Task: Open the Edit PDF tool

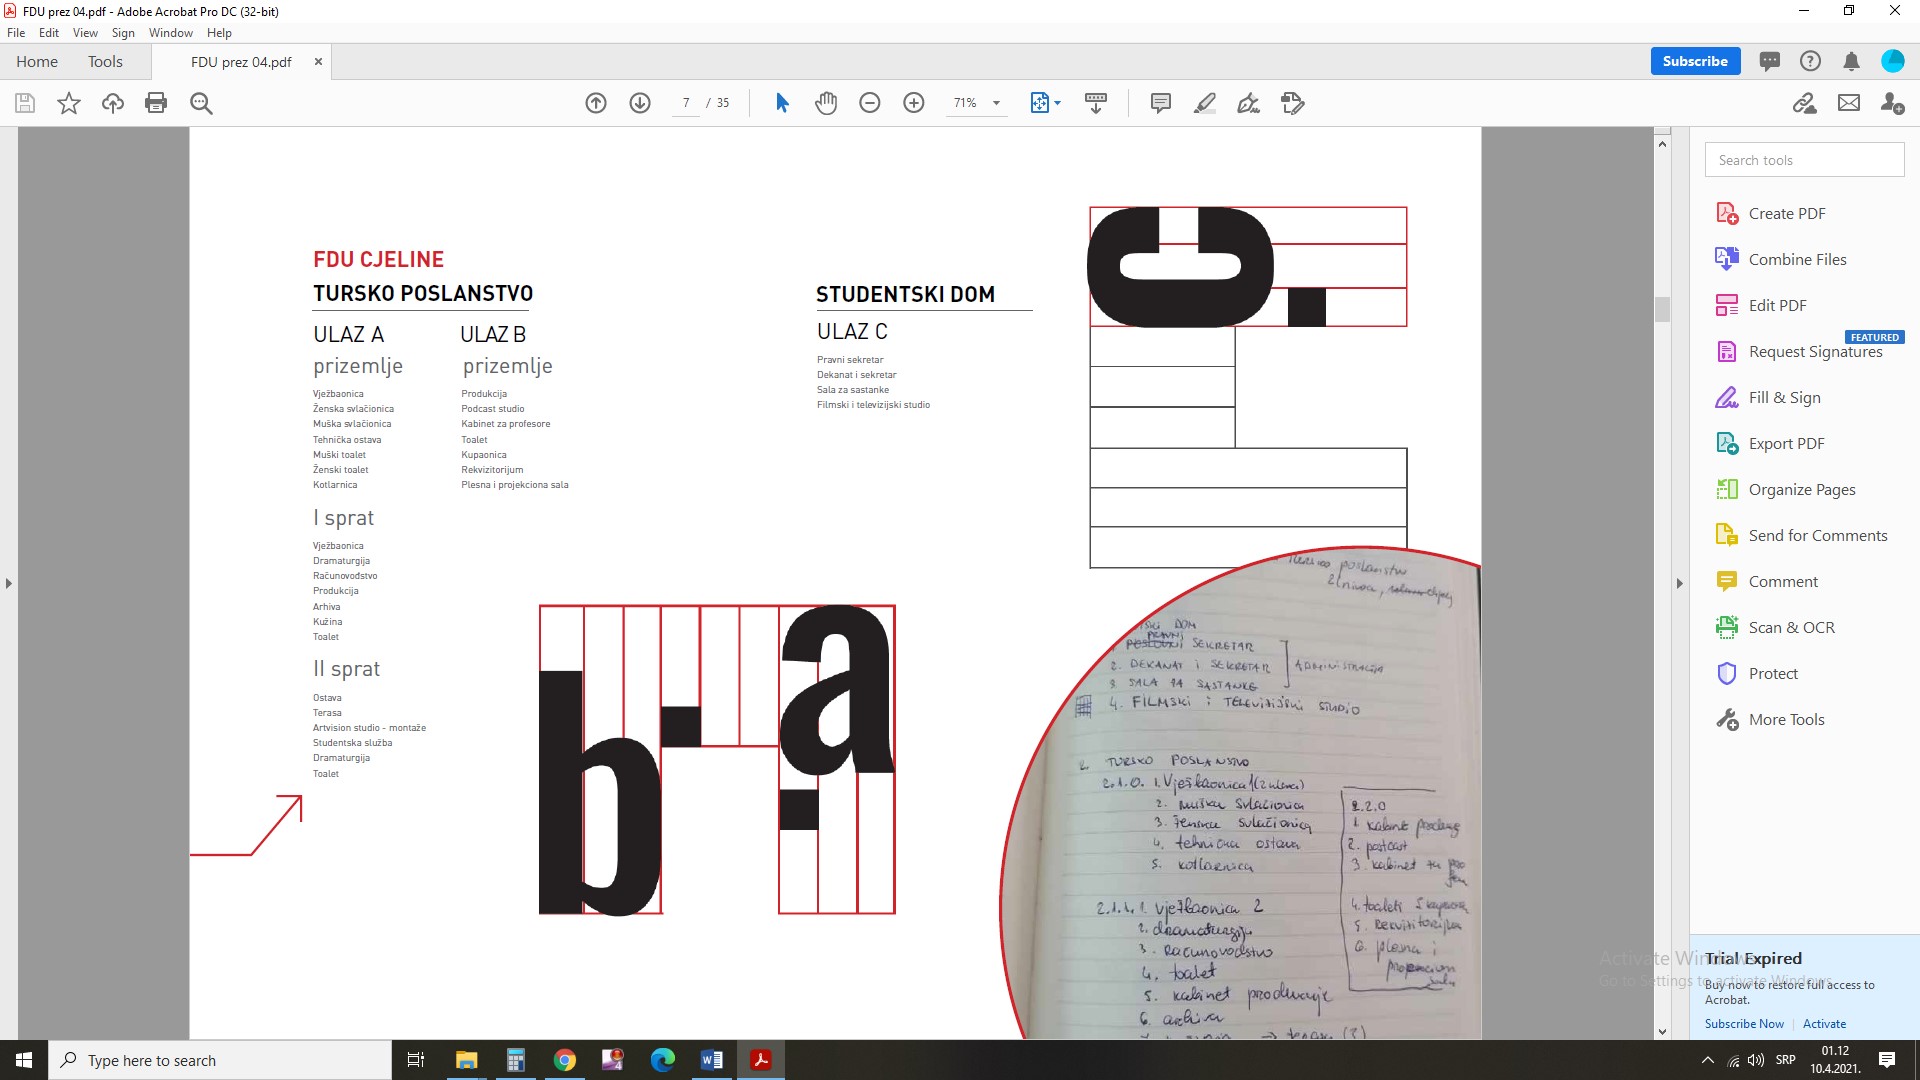Action: point(1777,305)
